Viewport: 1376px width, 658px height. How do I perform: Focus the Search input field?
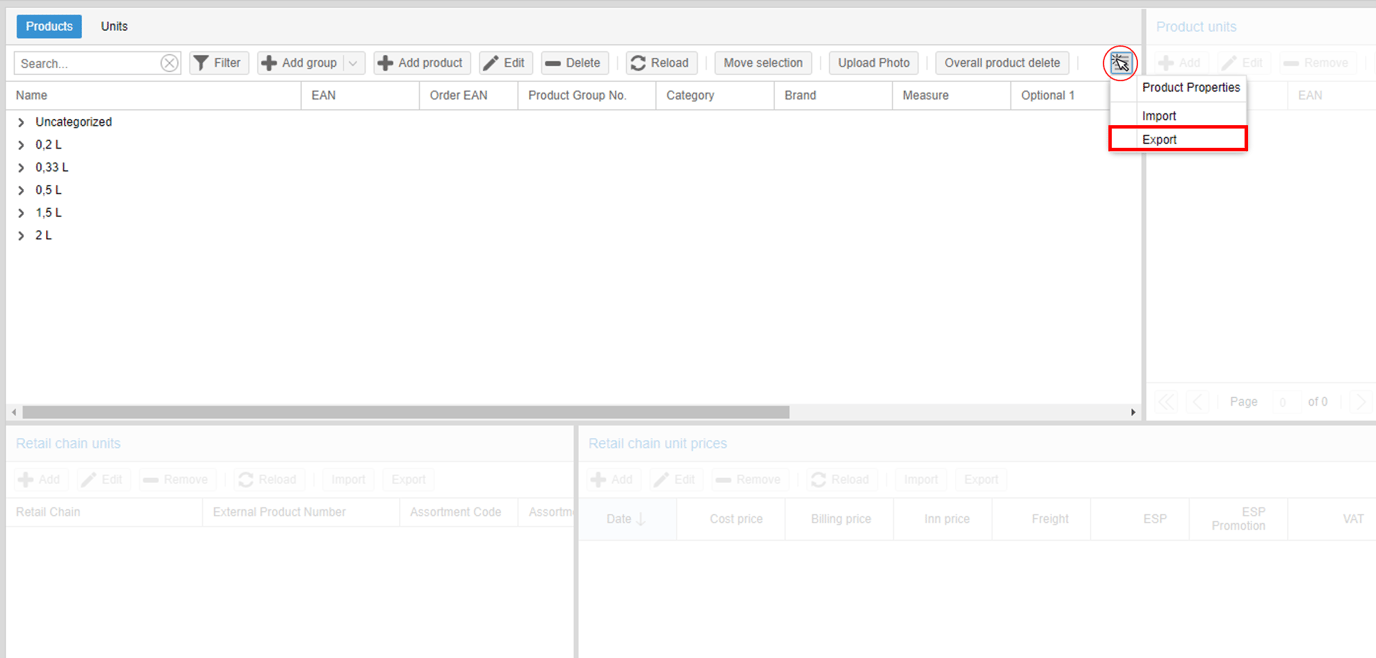(x=88, y=63)
